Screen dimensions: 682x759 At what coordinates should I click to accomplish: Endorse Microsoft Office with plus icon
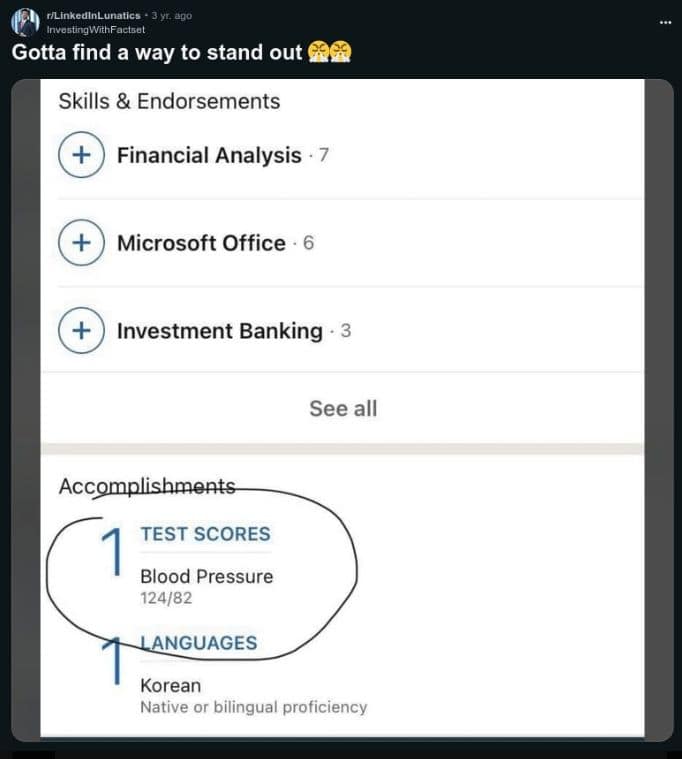(82, 243)
